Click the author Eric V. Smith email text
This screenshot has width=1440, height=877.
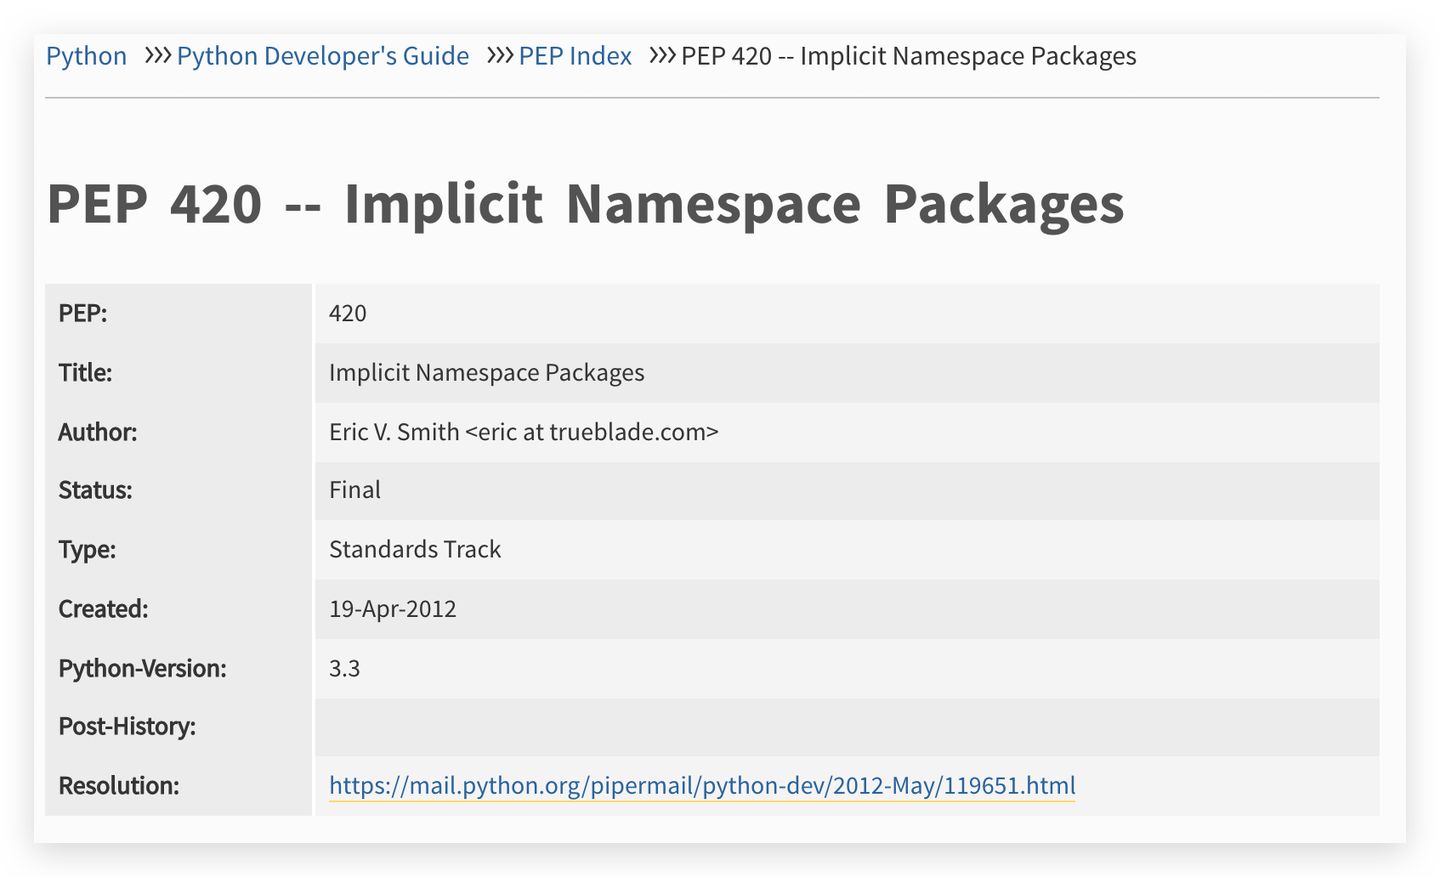pyautogui.click(x=523, y=432)
